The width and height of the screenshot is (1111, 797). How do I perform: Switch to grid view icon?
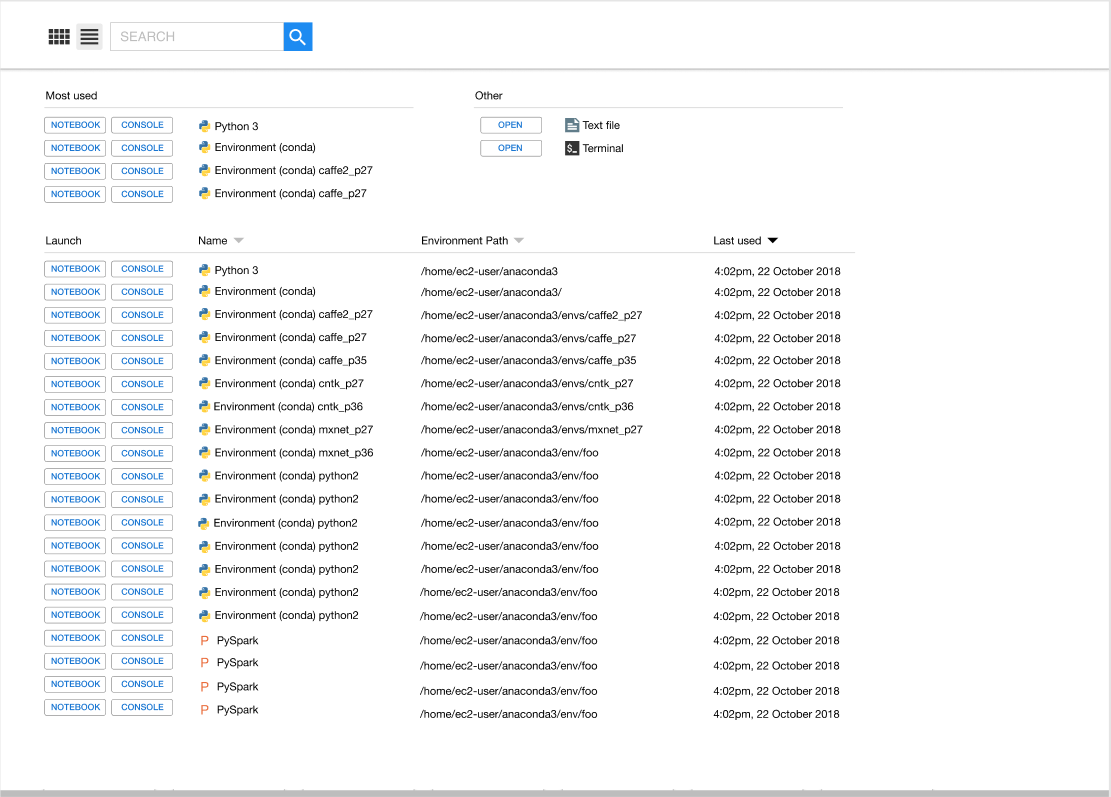(59, 37)
